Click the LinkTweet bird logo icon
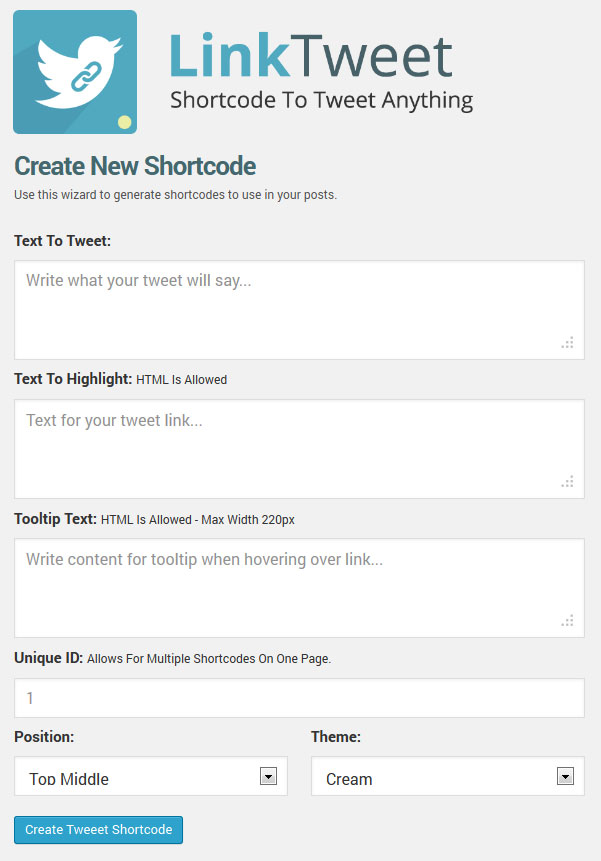 75,72
